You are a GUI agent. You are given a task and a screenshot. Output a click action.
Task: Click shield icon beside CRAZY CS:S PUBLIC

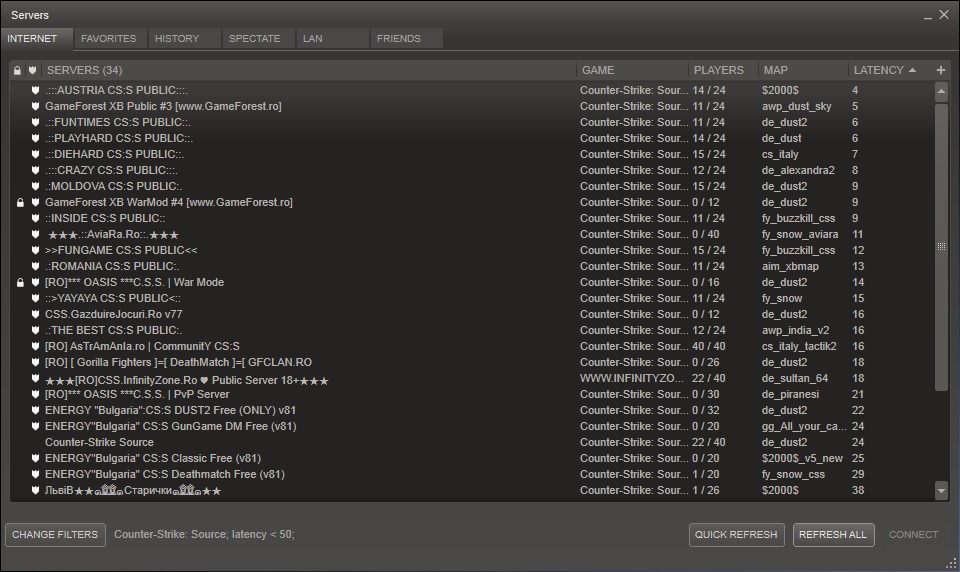(x=36, y=170)
